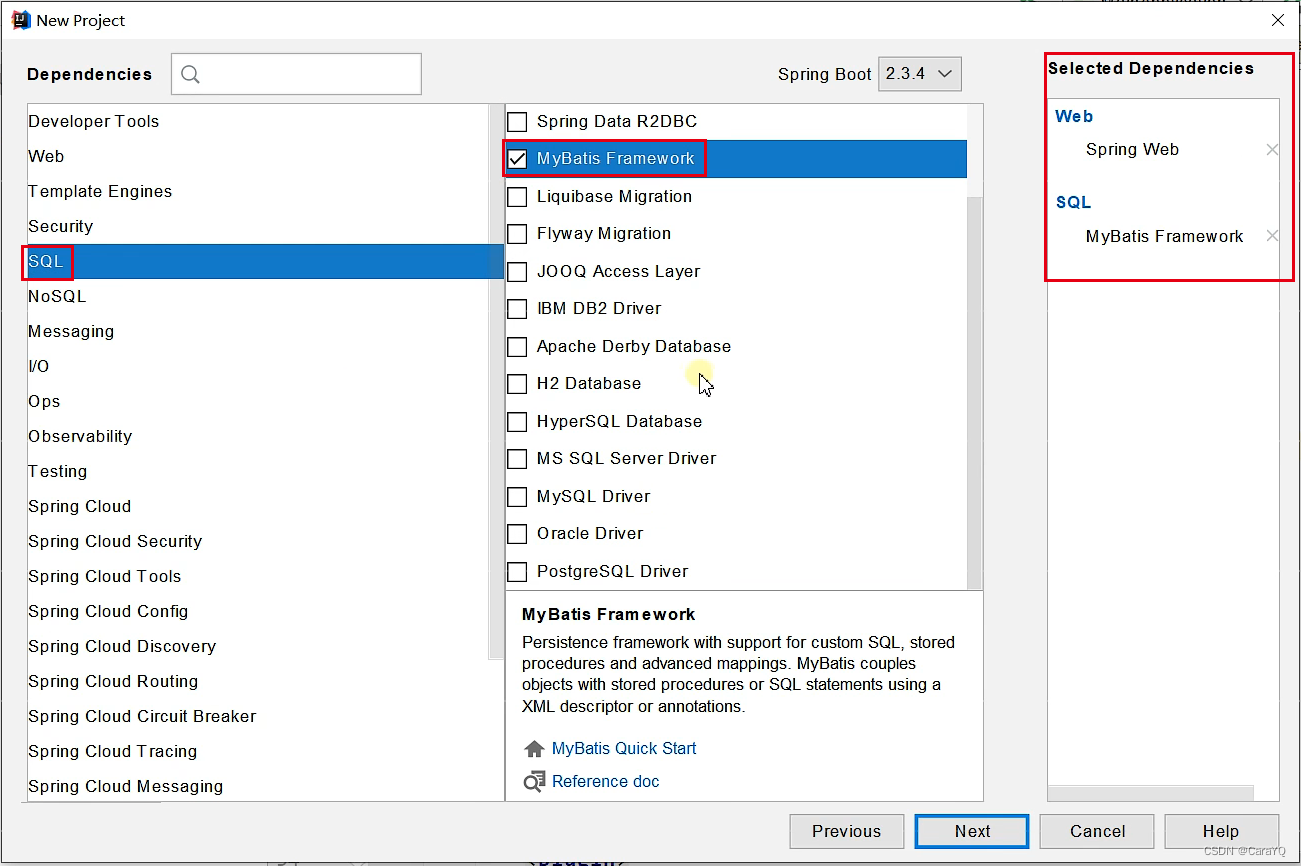The width and height of the screenshot is (1301, 866).
Task: Click the SQL heading in Selected Dependencies
Action: coord(1073,203)
